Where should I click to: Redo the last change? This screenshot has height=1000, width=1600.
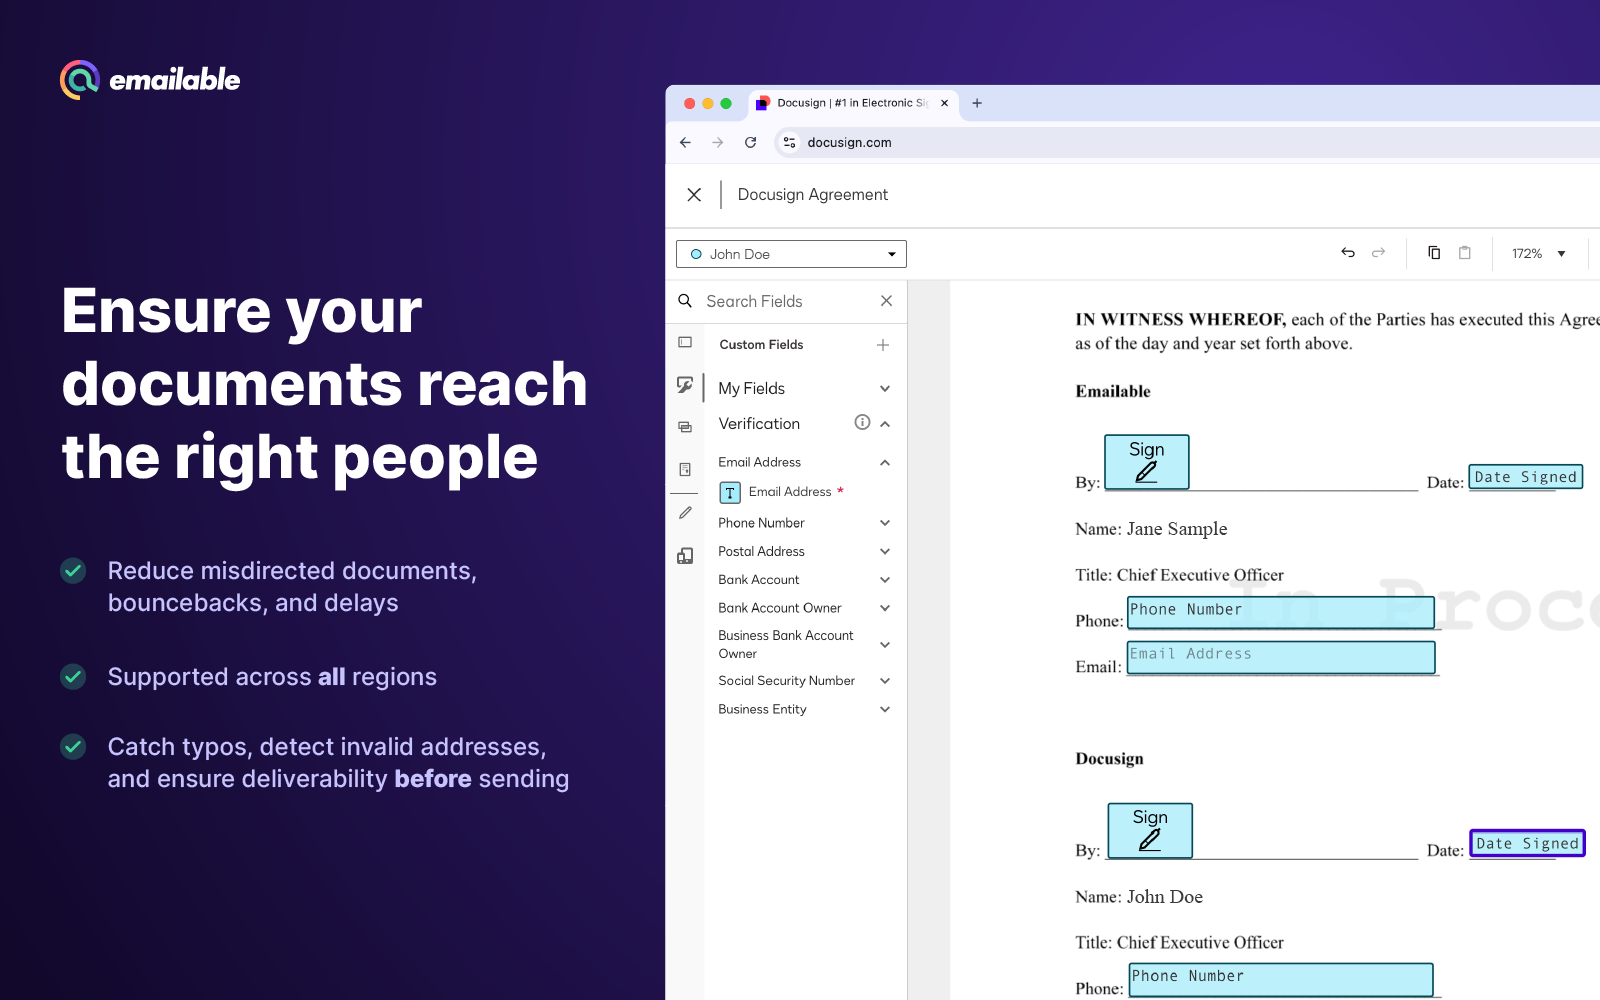[1378, 253]
